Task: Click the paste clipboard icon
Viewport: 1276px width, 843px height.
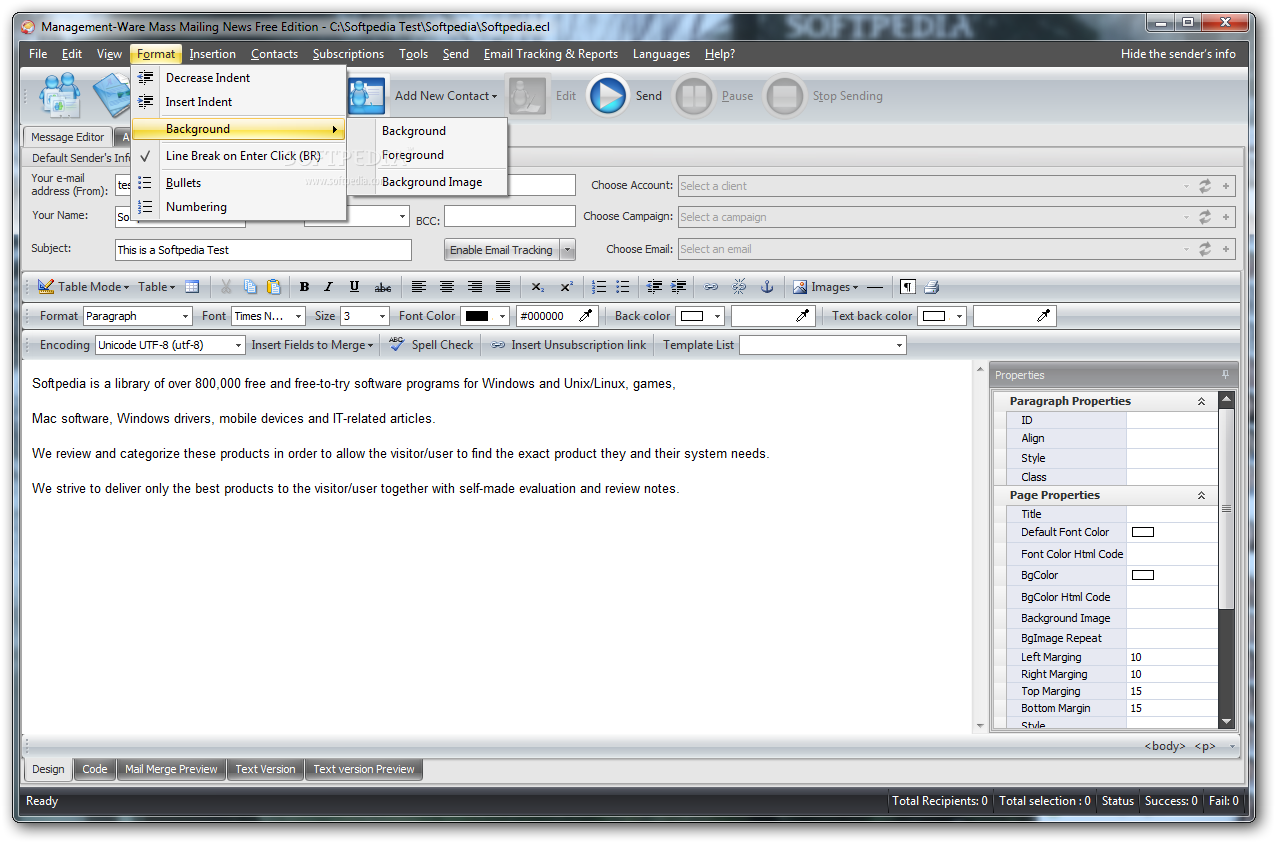Action: (x=274, y=287)
